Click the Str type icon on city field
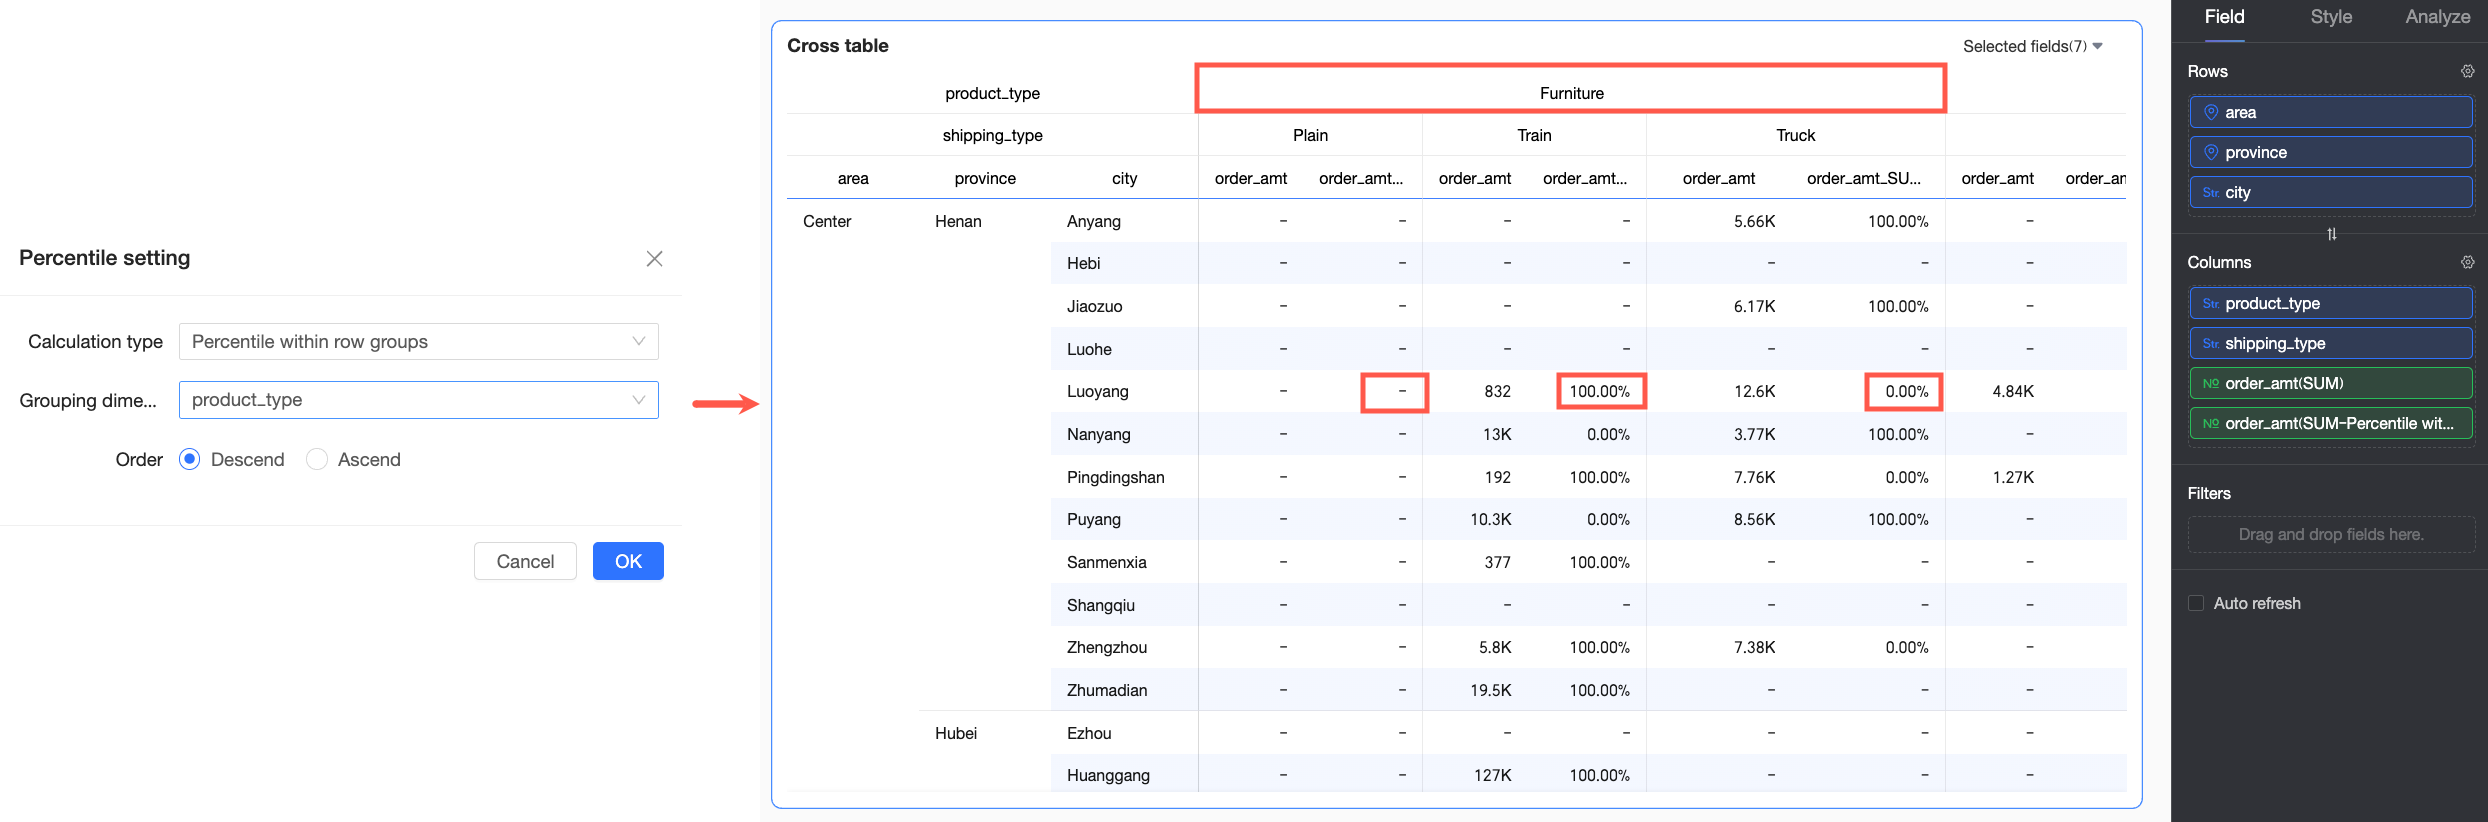Image resolution: width=2488 pixels, height=822 pixels. (x=2211, y=193)
